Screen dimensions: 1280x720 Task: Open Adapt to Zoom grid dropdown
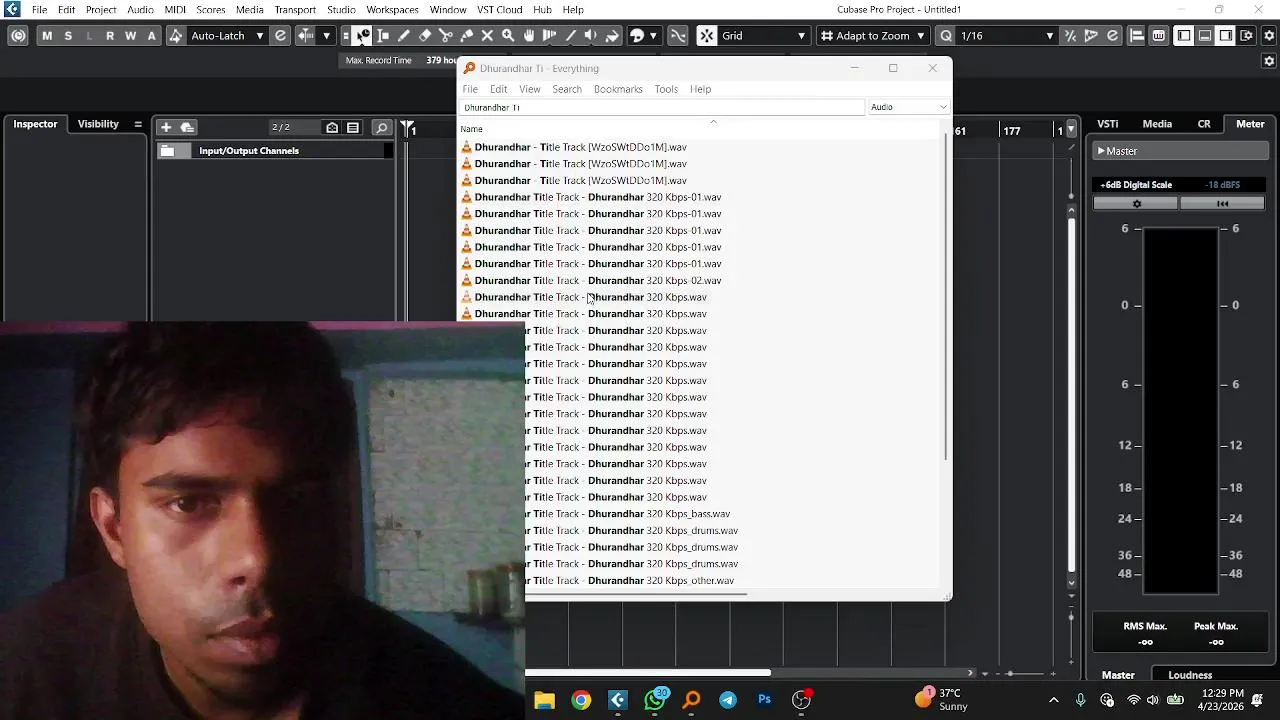[x=873, y=35]
